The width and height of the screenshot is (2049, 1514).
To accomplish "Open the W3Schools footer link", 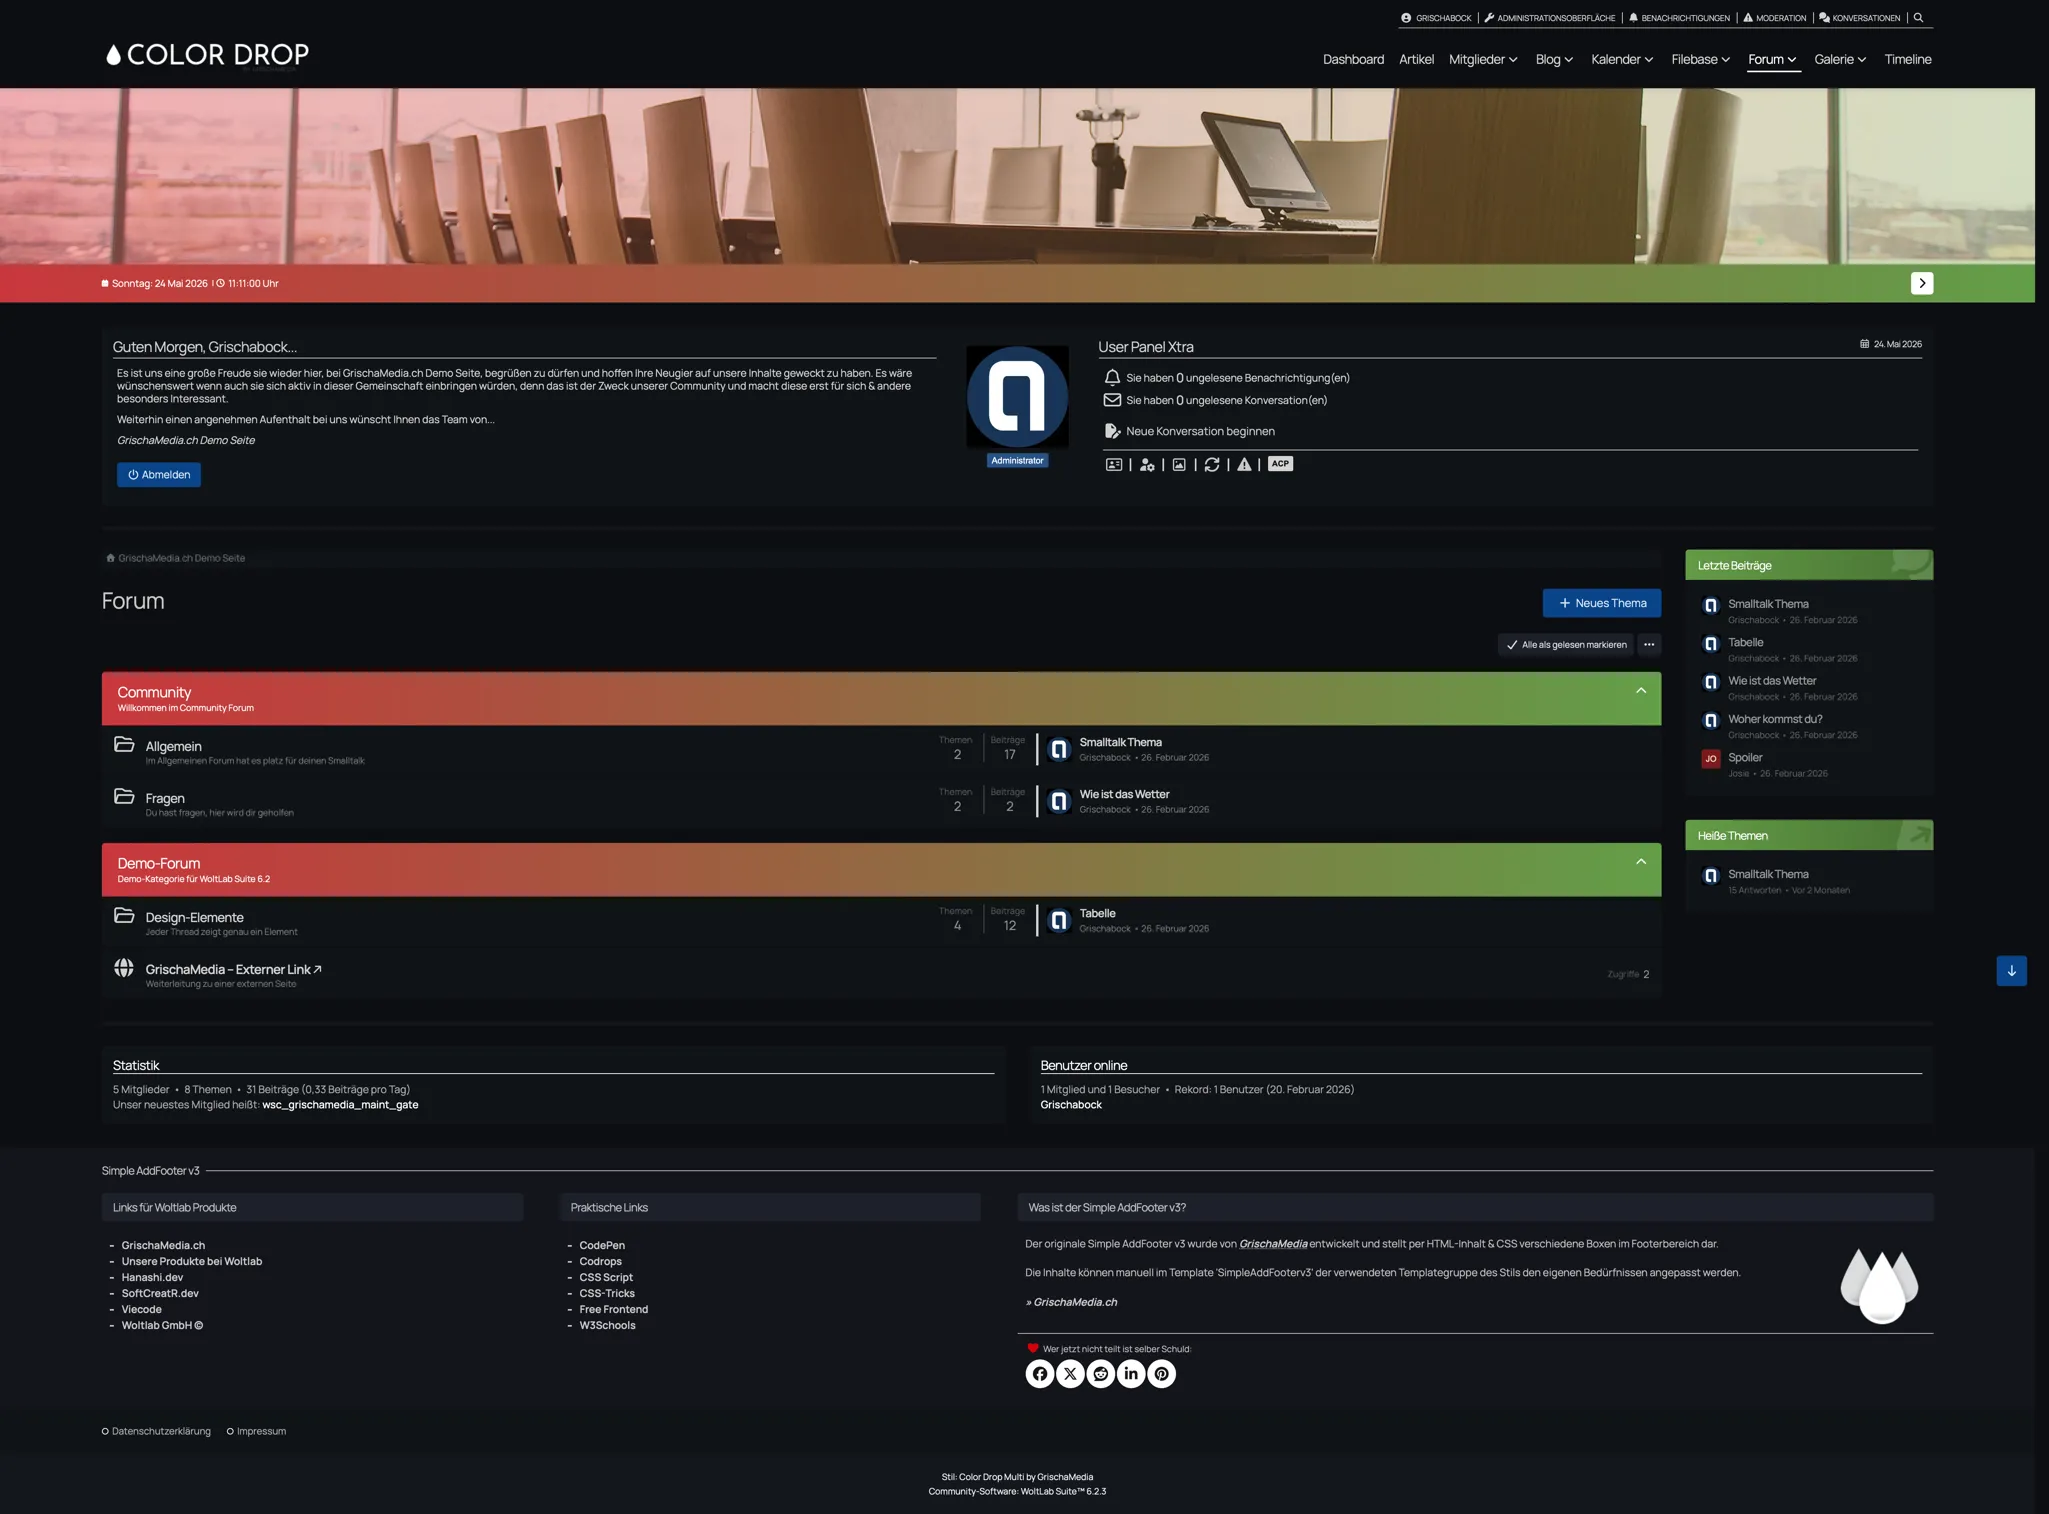I will (607, 1325).
